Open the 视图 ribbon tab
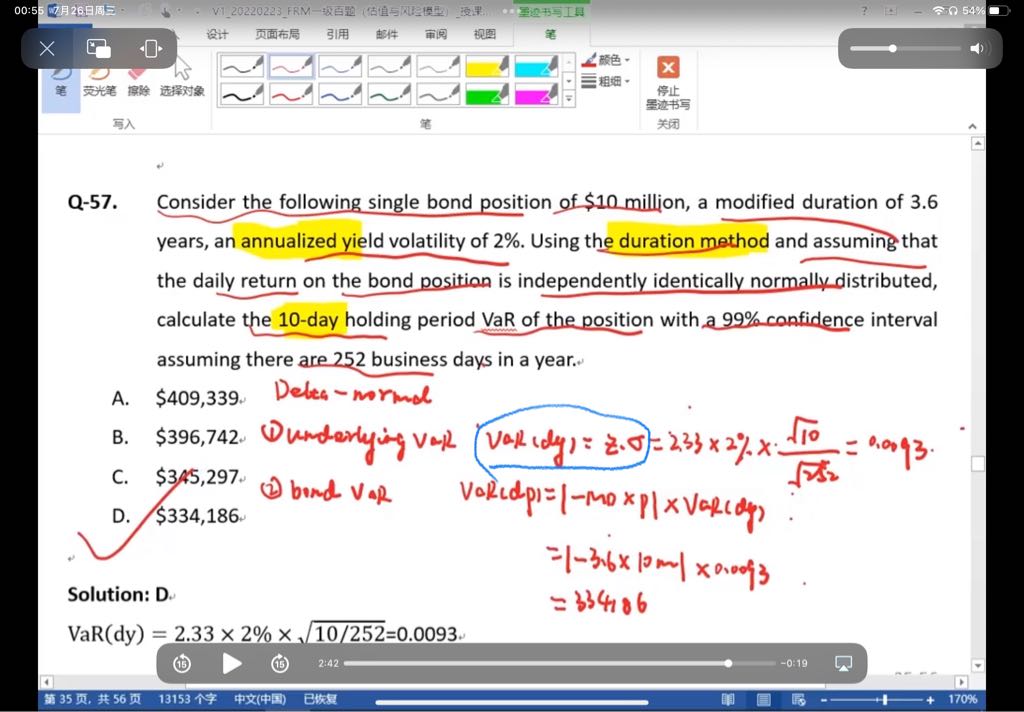1024x712 pixels. pyautogui.click(x=484, y=34)
